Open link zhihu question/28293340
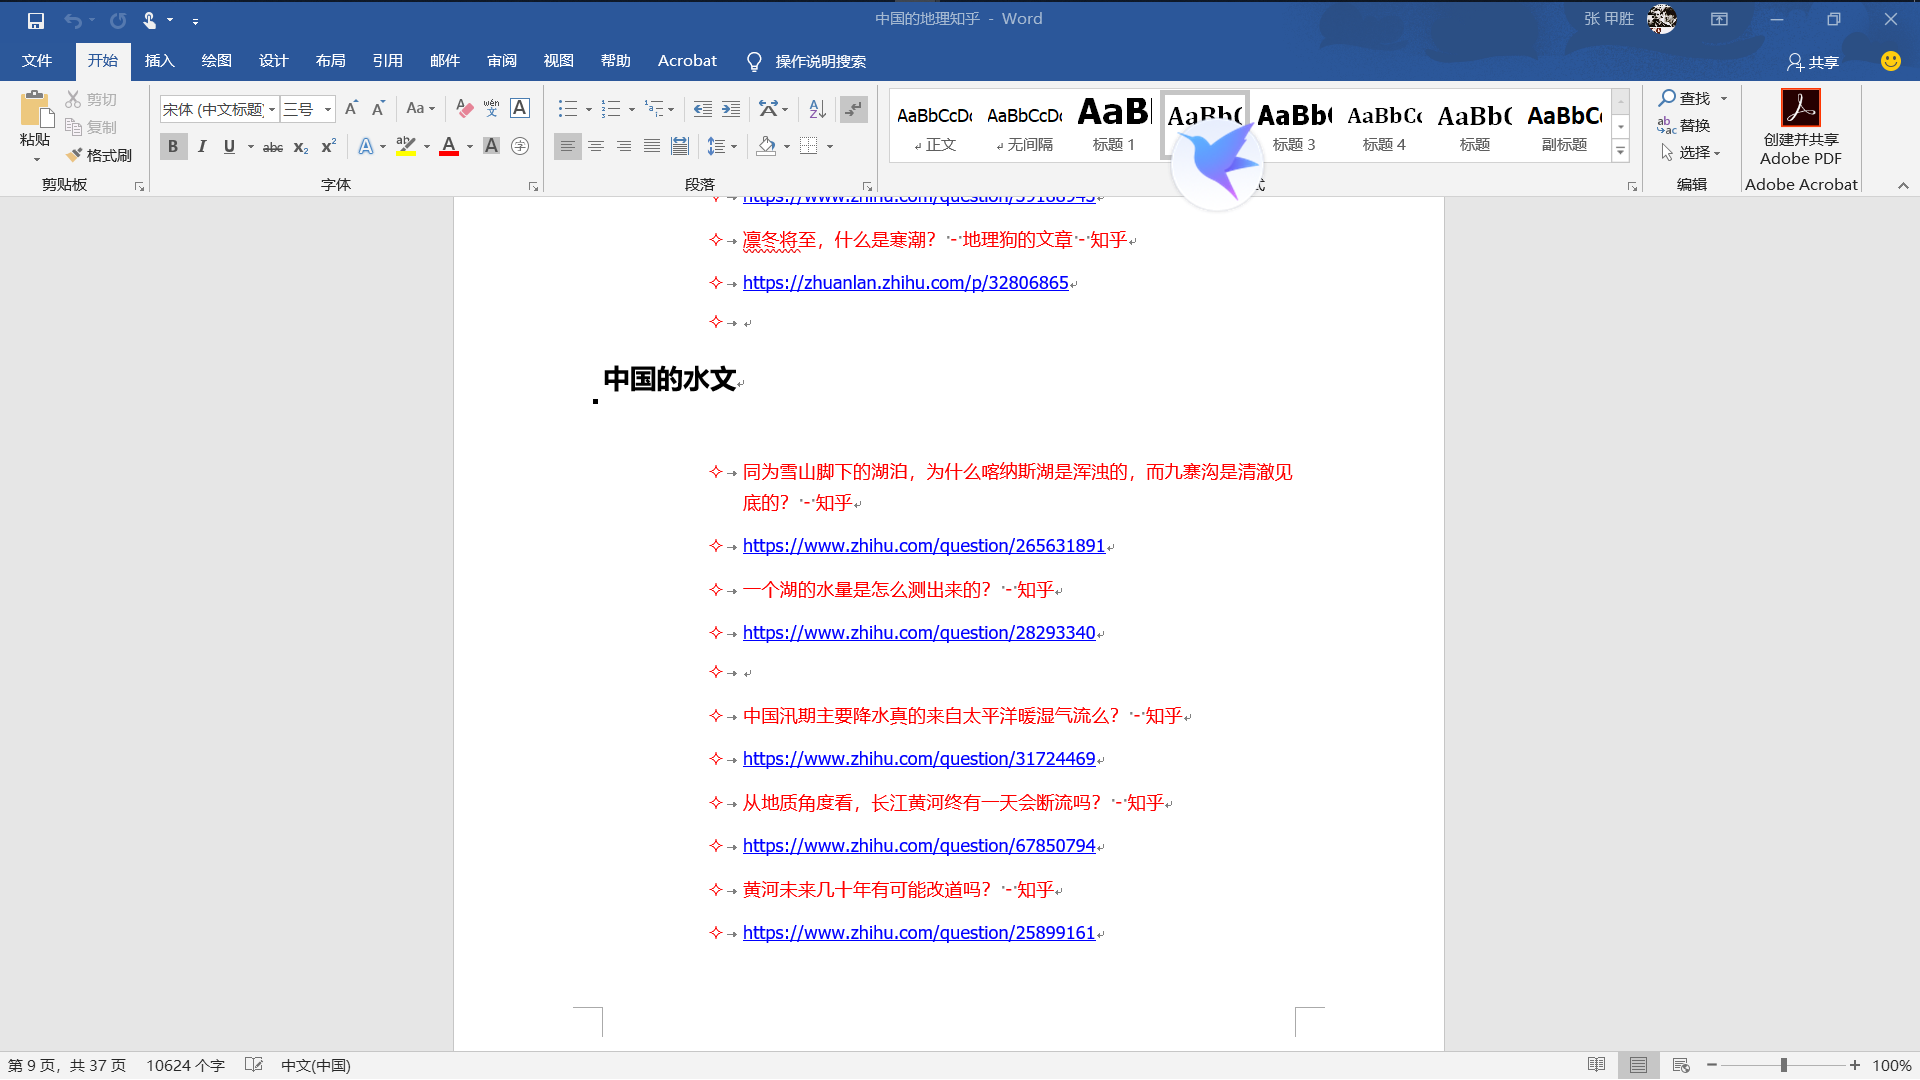1920x1080 pixels. (x=919, y=633)
